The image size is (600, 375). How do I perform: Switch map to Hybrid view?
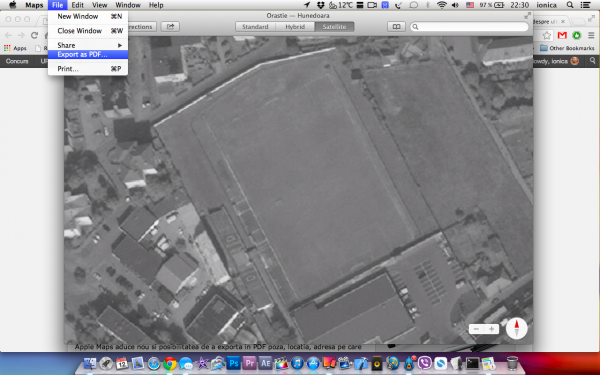[x=295, y=27]
